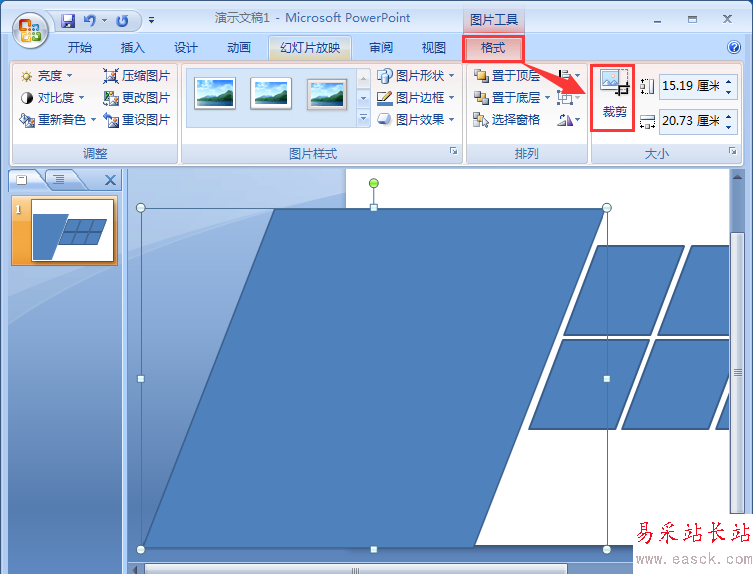This screenshot has width=753, height=574.
Task: Redo the last action
Action: pos(122,21)
